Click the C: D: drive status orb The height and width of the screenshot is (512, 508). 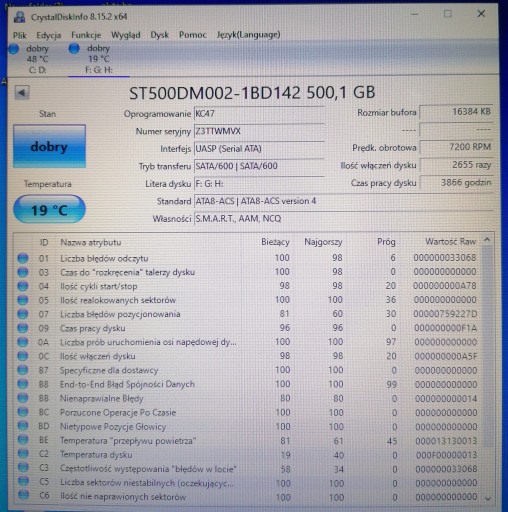pyautogui.click(x=14, y=49)
